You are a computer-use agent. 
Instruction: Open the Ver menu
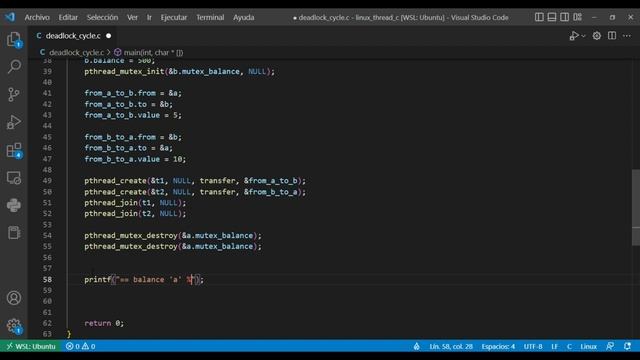pos(132,18)
